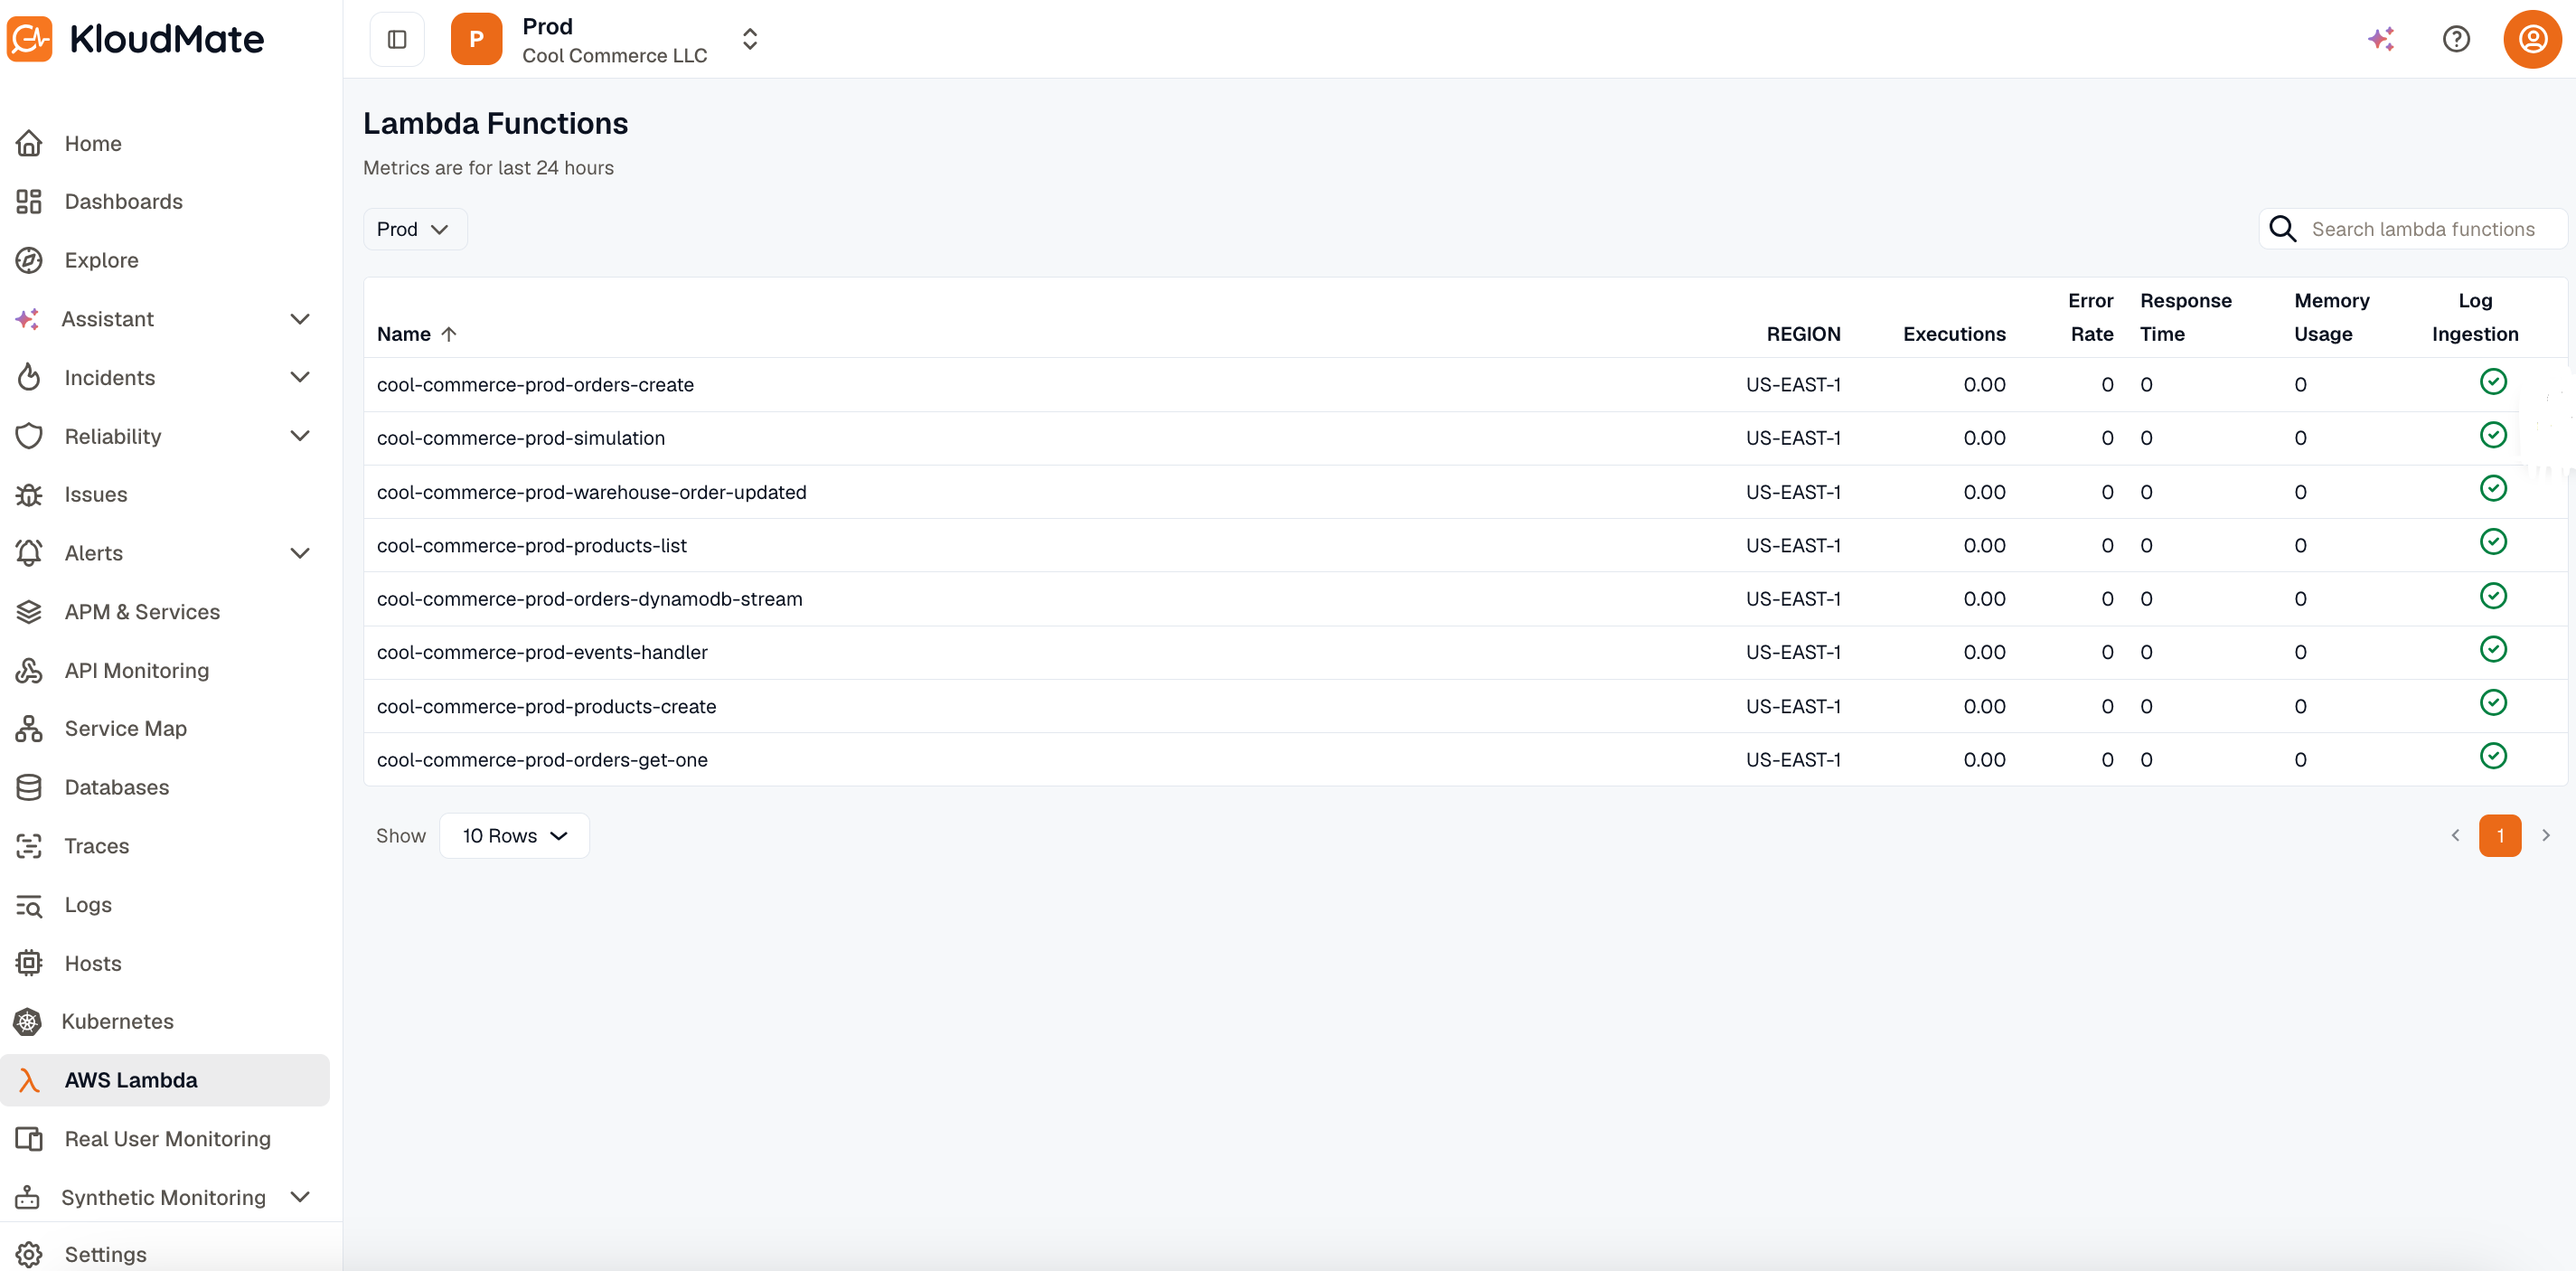The width and height of the screenshot is (2576, 1271).
Task: Go to previous page arrow
Action: [2455, 836]
